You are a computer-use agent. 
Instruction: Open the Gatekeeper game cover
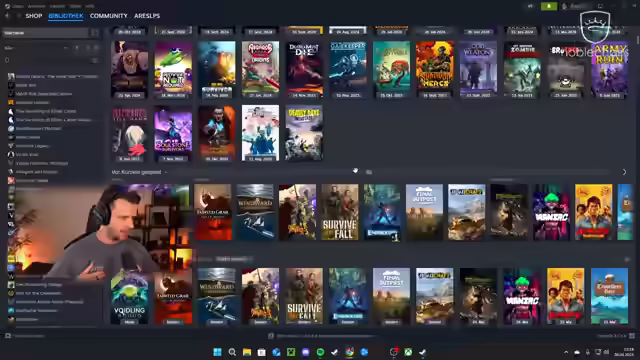pos(347,70)
